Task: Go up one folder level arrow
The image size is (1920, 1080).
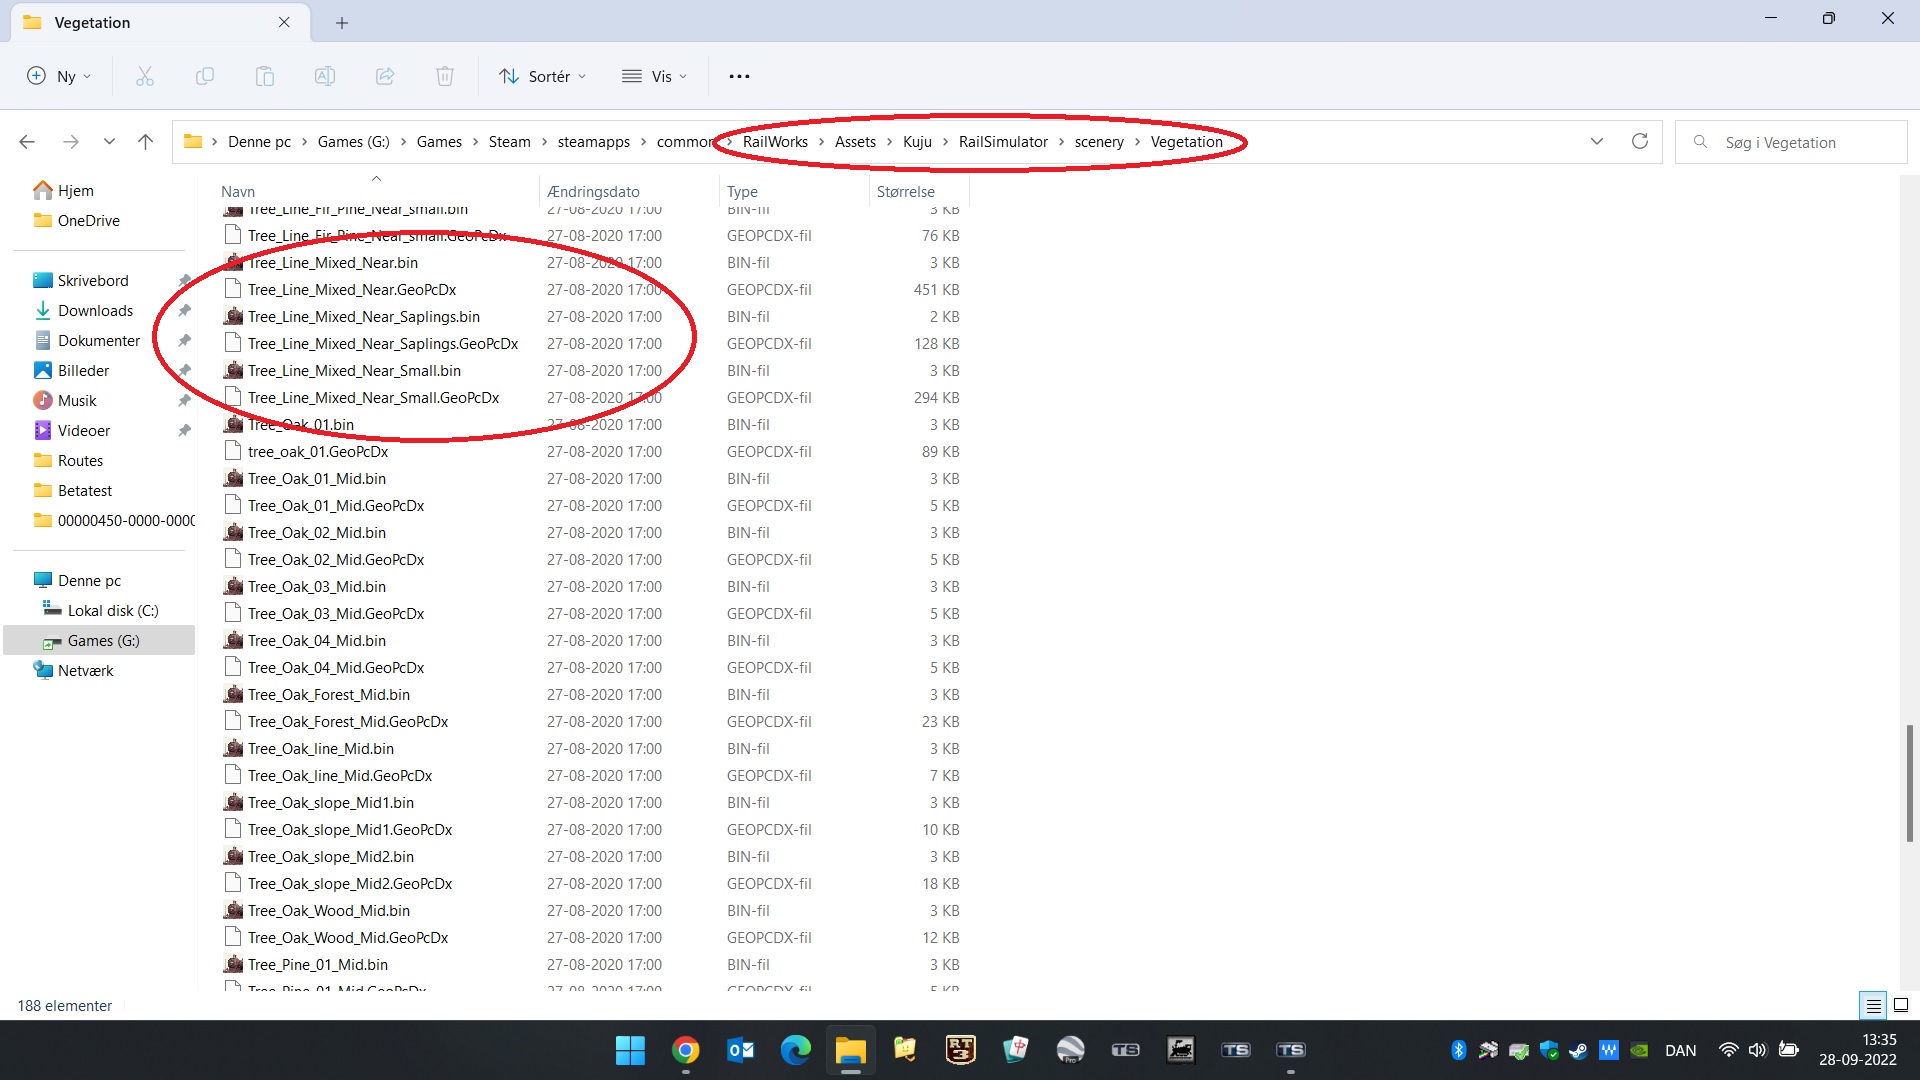Action: [x=145, y=142]
